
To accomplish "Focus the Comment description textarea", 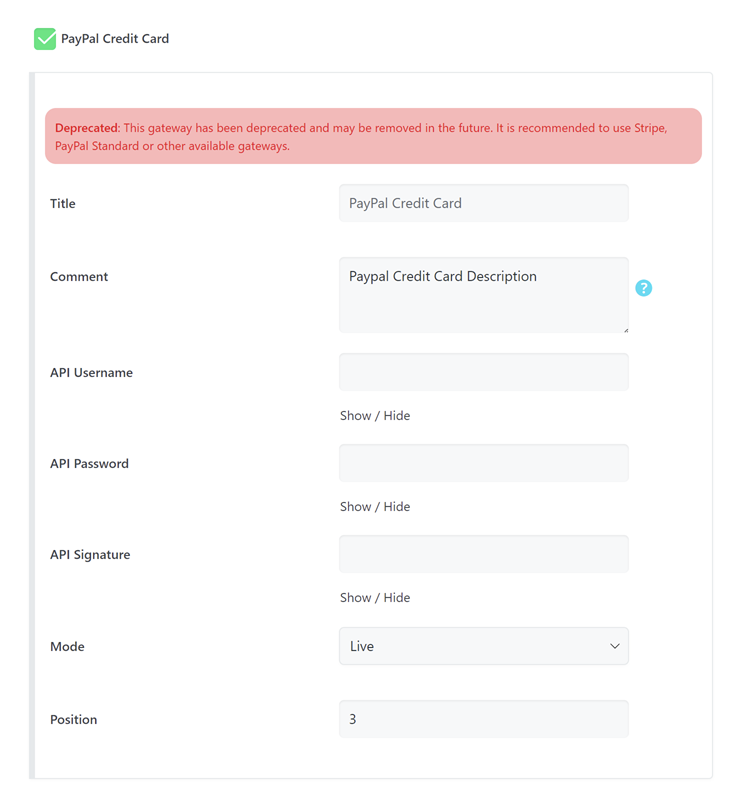I will 483,296.
